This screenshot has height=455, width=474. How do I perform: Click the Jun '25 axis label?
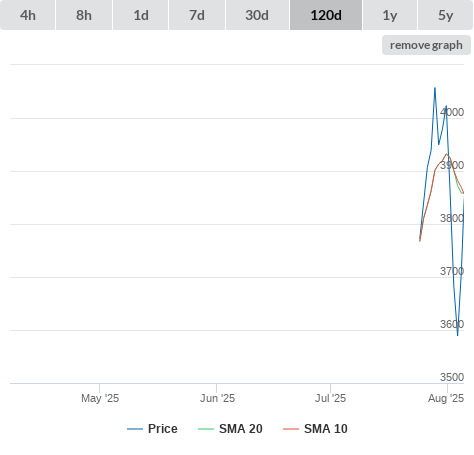tap(217, 398)
